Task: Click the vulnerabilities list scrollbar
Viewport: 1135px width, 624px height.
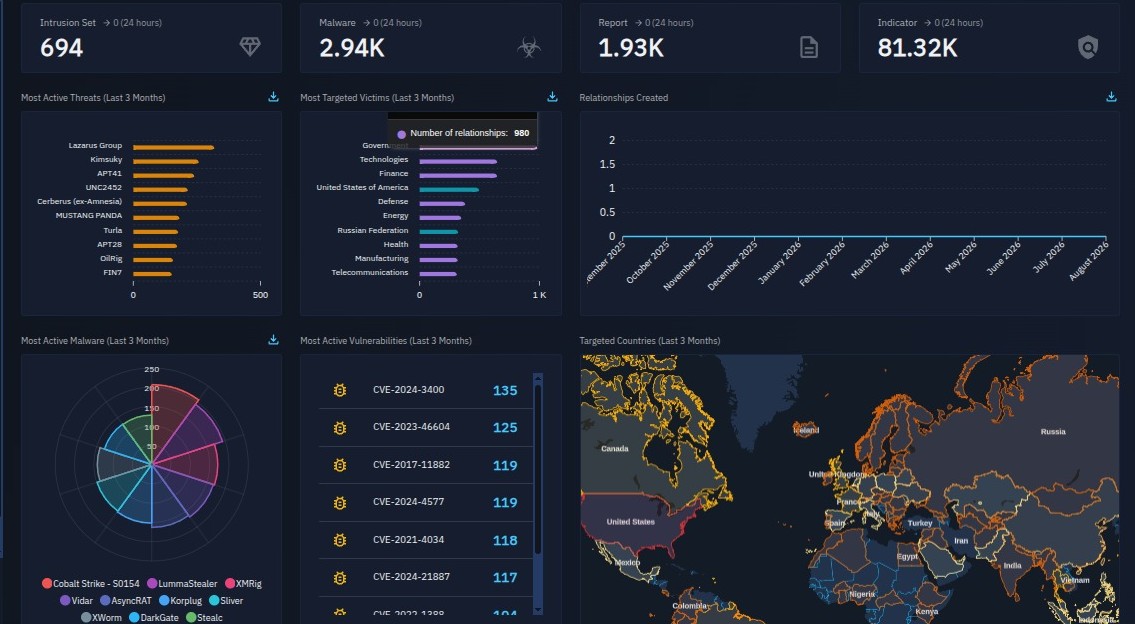Action: point(538,471)
